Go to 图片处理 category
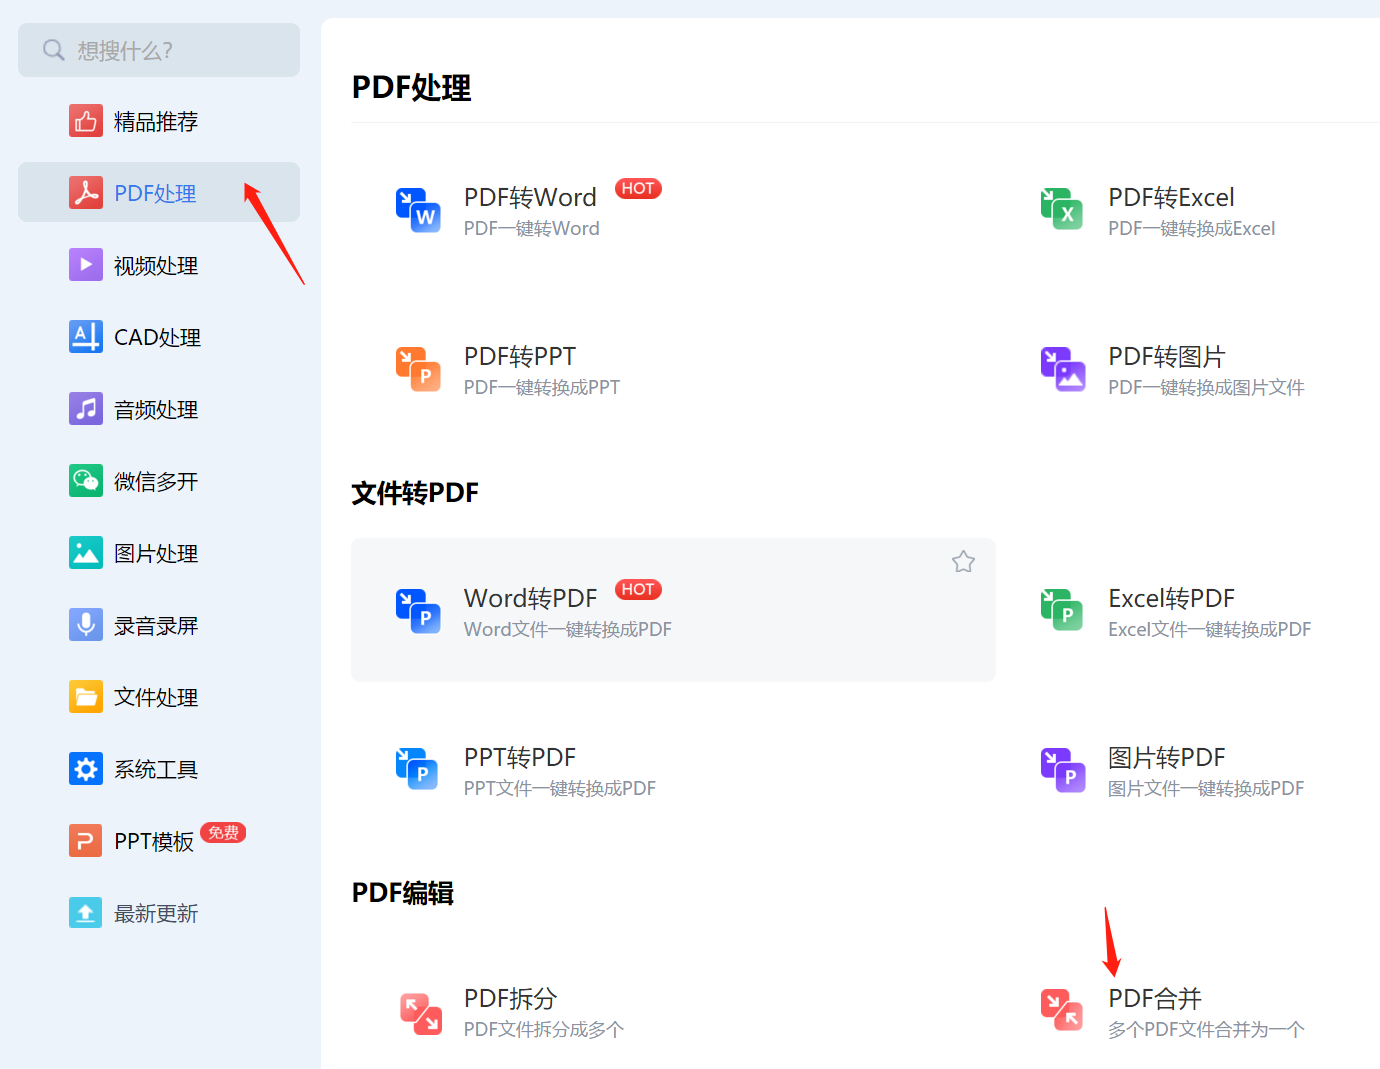The width and height of the screenshot is (1380, 1069). pos(156,554)
